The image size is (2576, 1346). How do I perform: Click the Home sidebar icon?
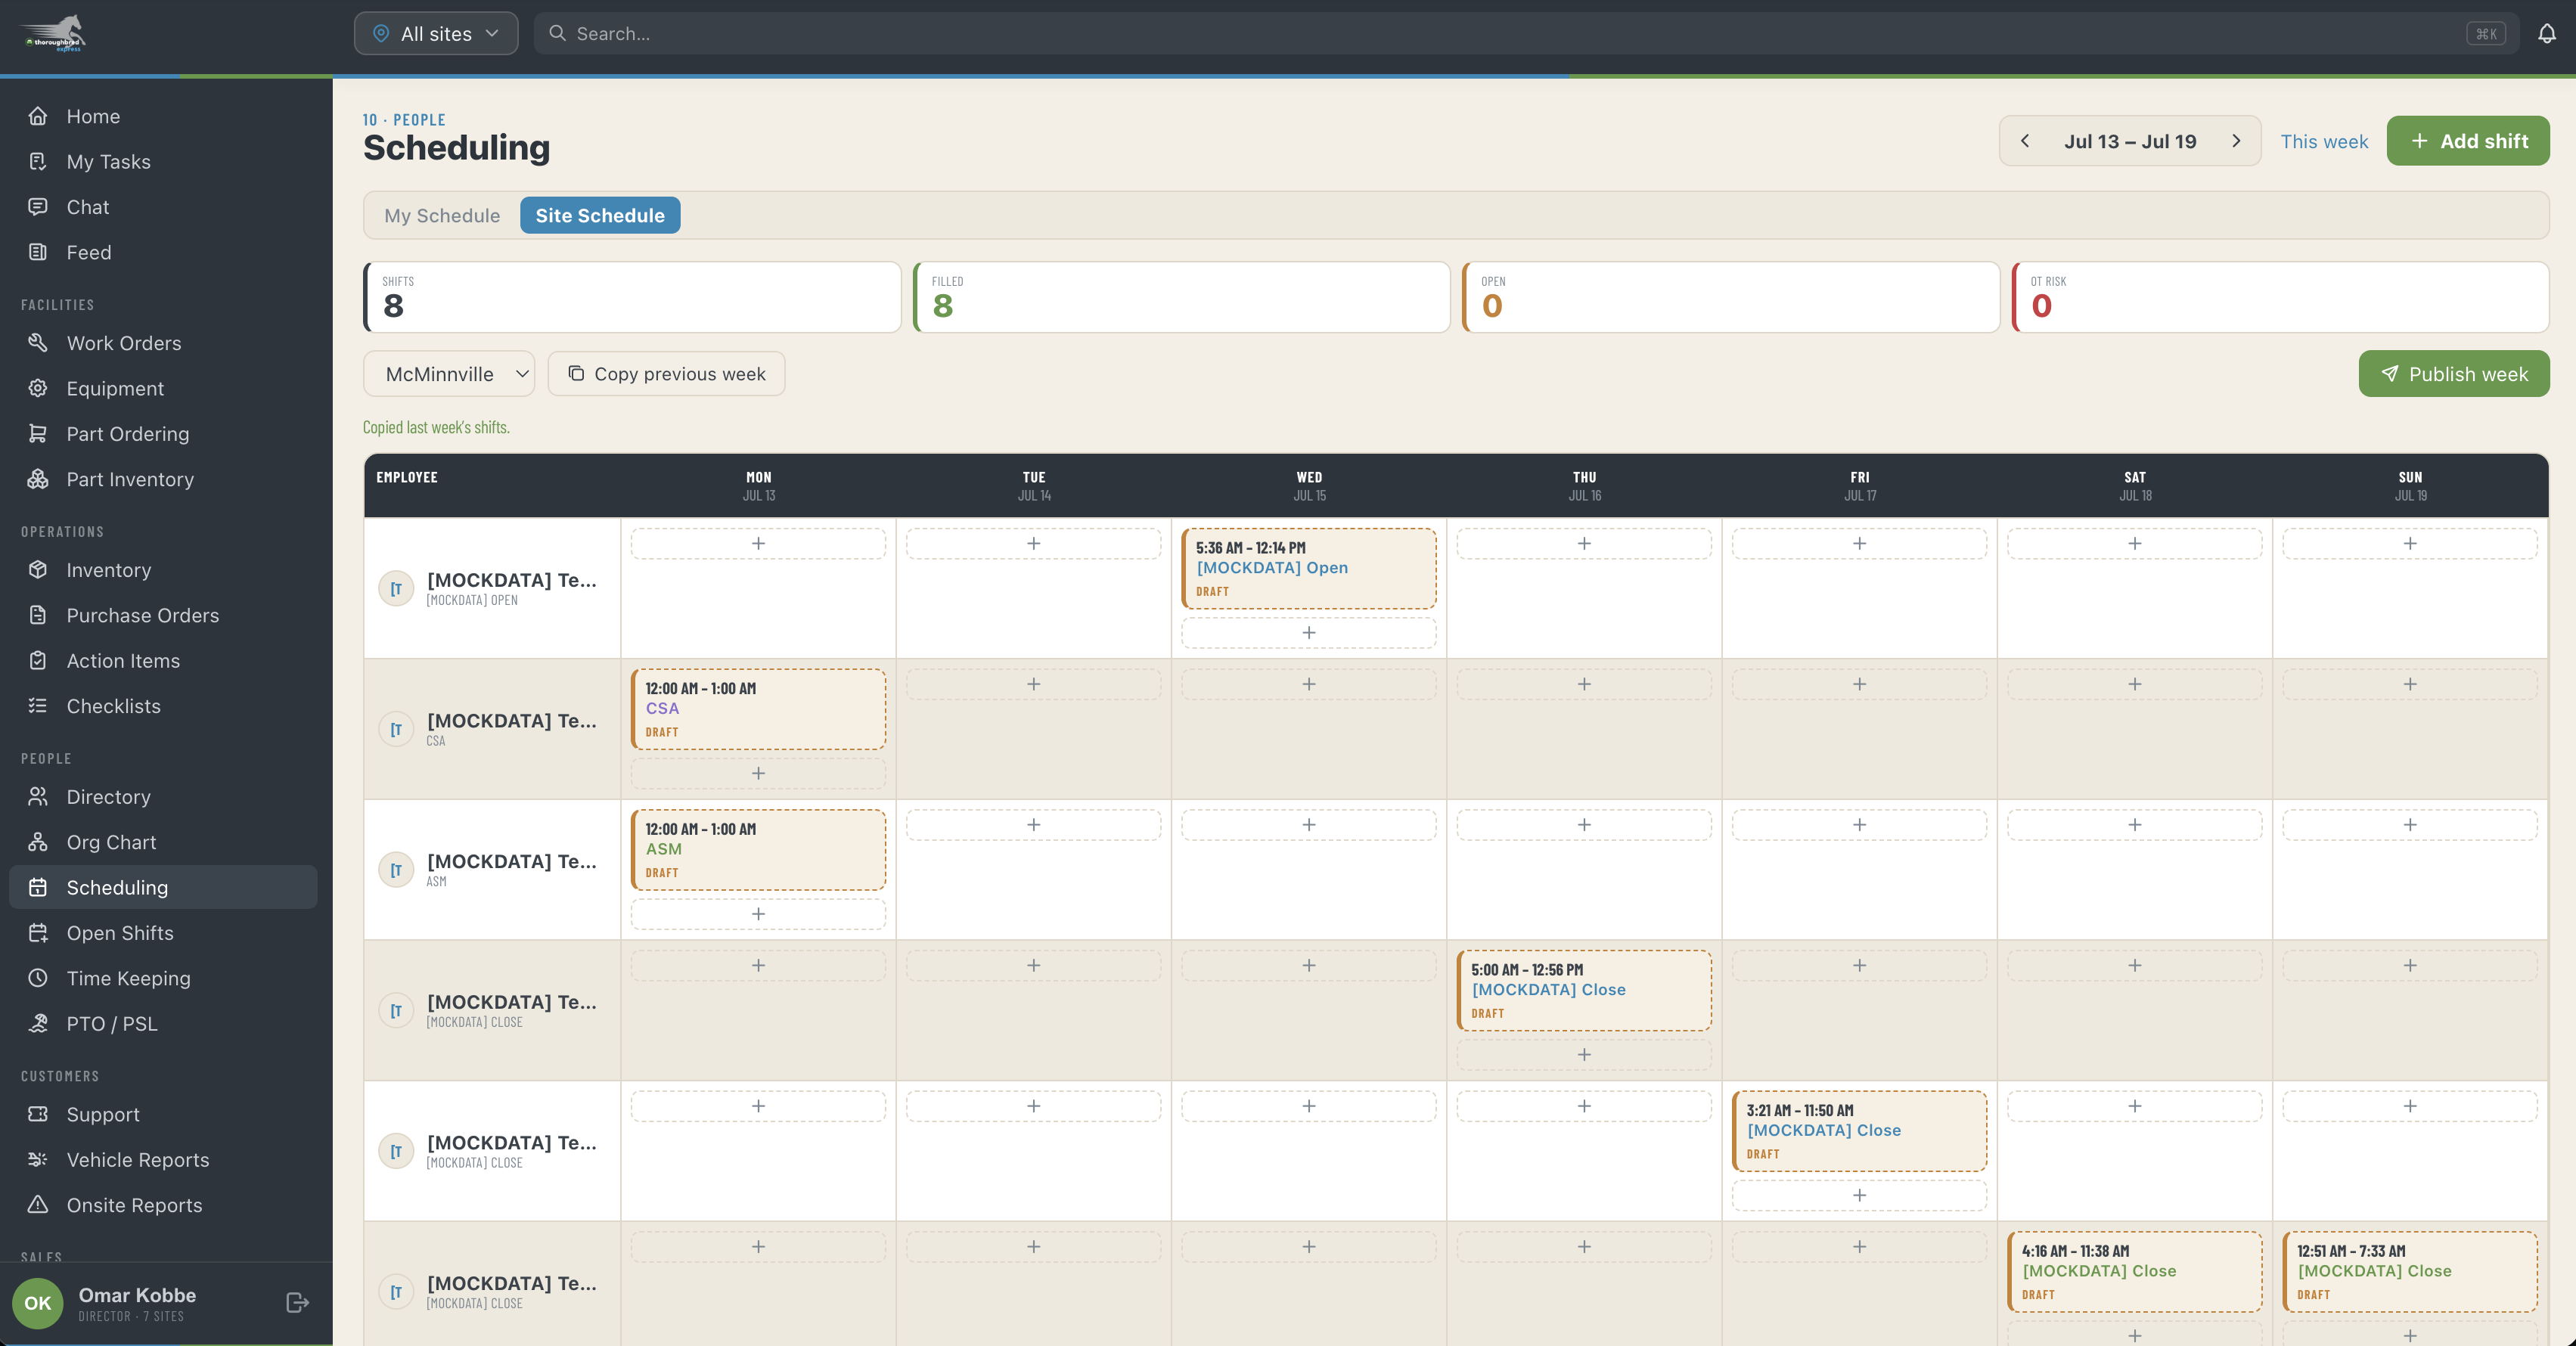38,116
